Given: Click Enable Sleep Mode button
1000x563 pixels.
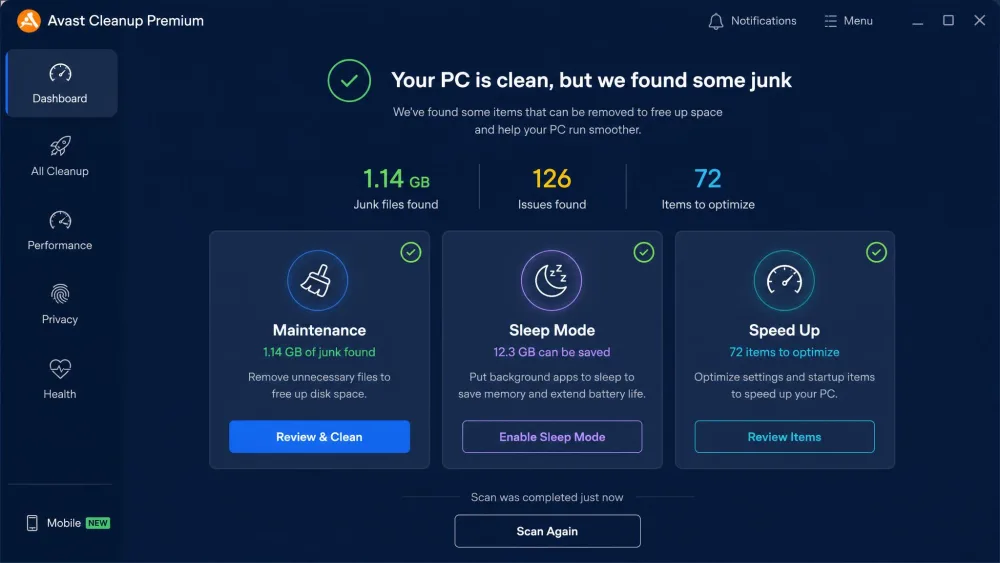Looking at the screenshot, I should click(x=552, y=437).
